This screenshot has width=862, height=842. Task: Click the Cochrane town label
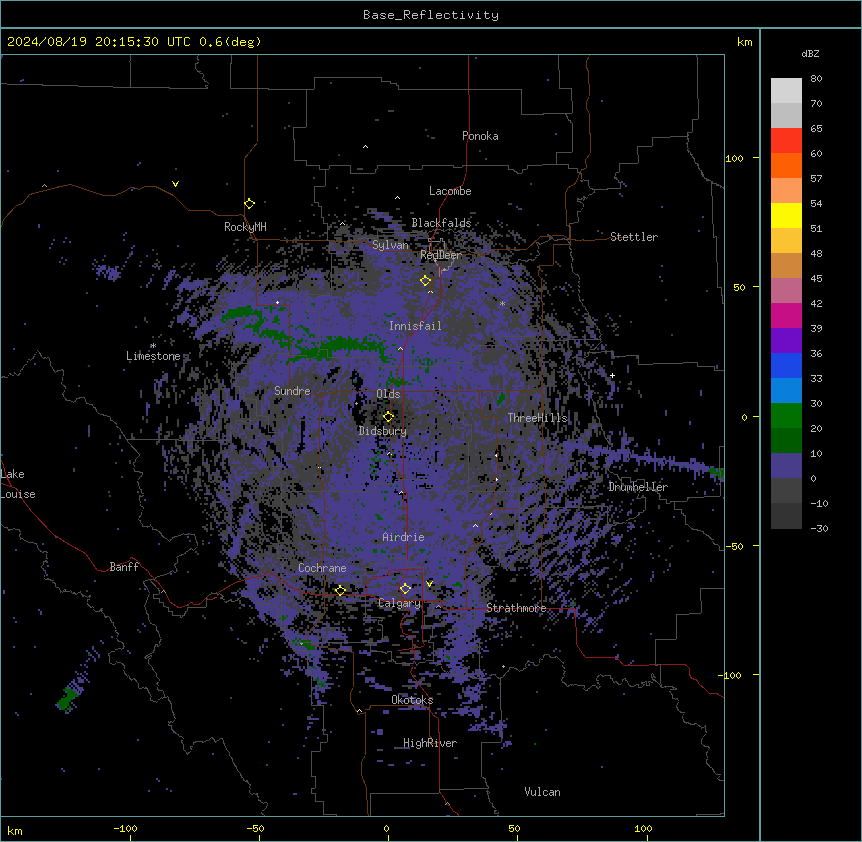(x=322, y=568)
